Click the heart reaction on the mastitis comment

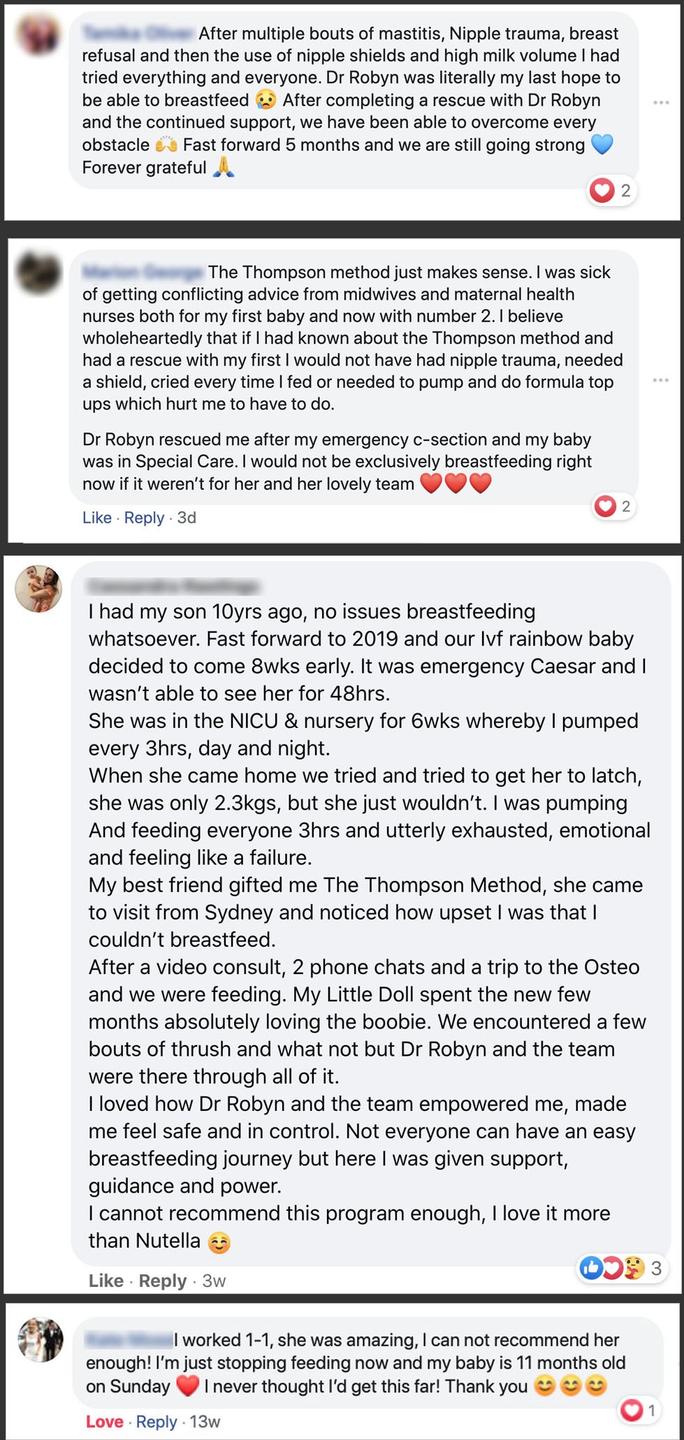click(x=602, y=190)
